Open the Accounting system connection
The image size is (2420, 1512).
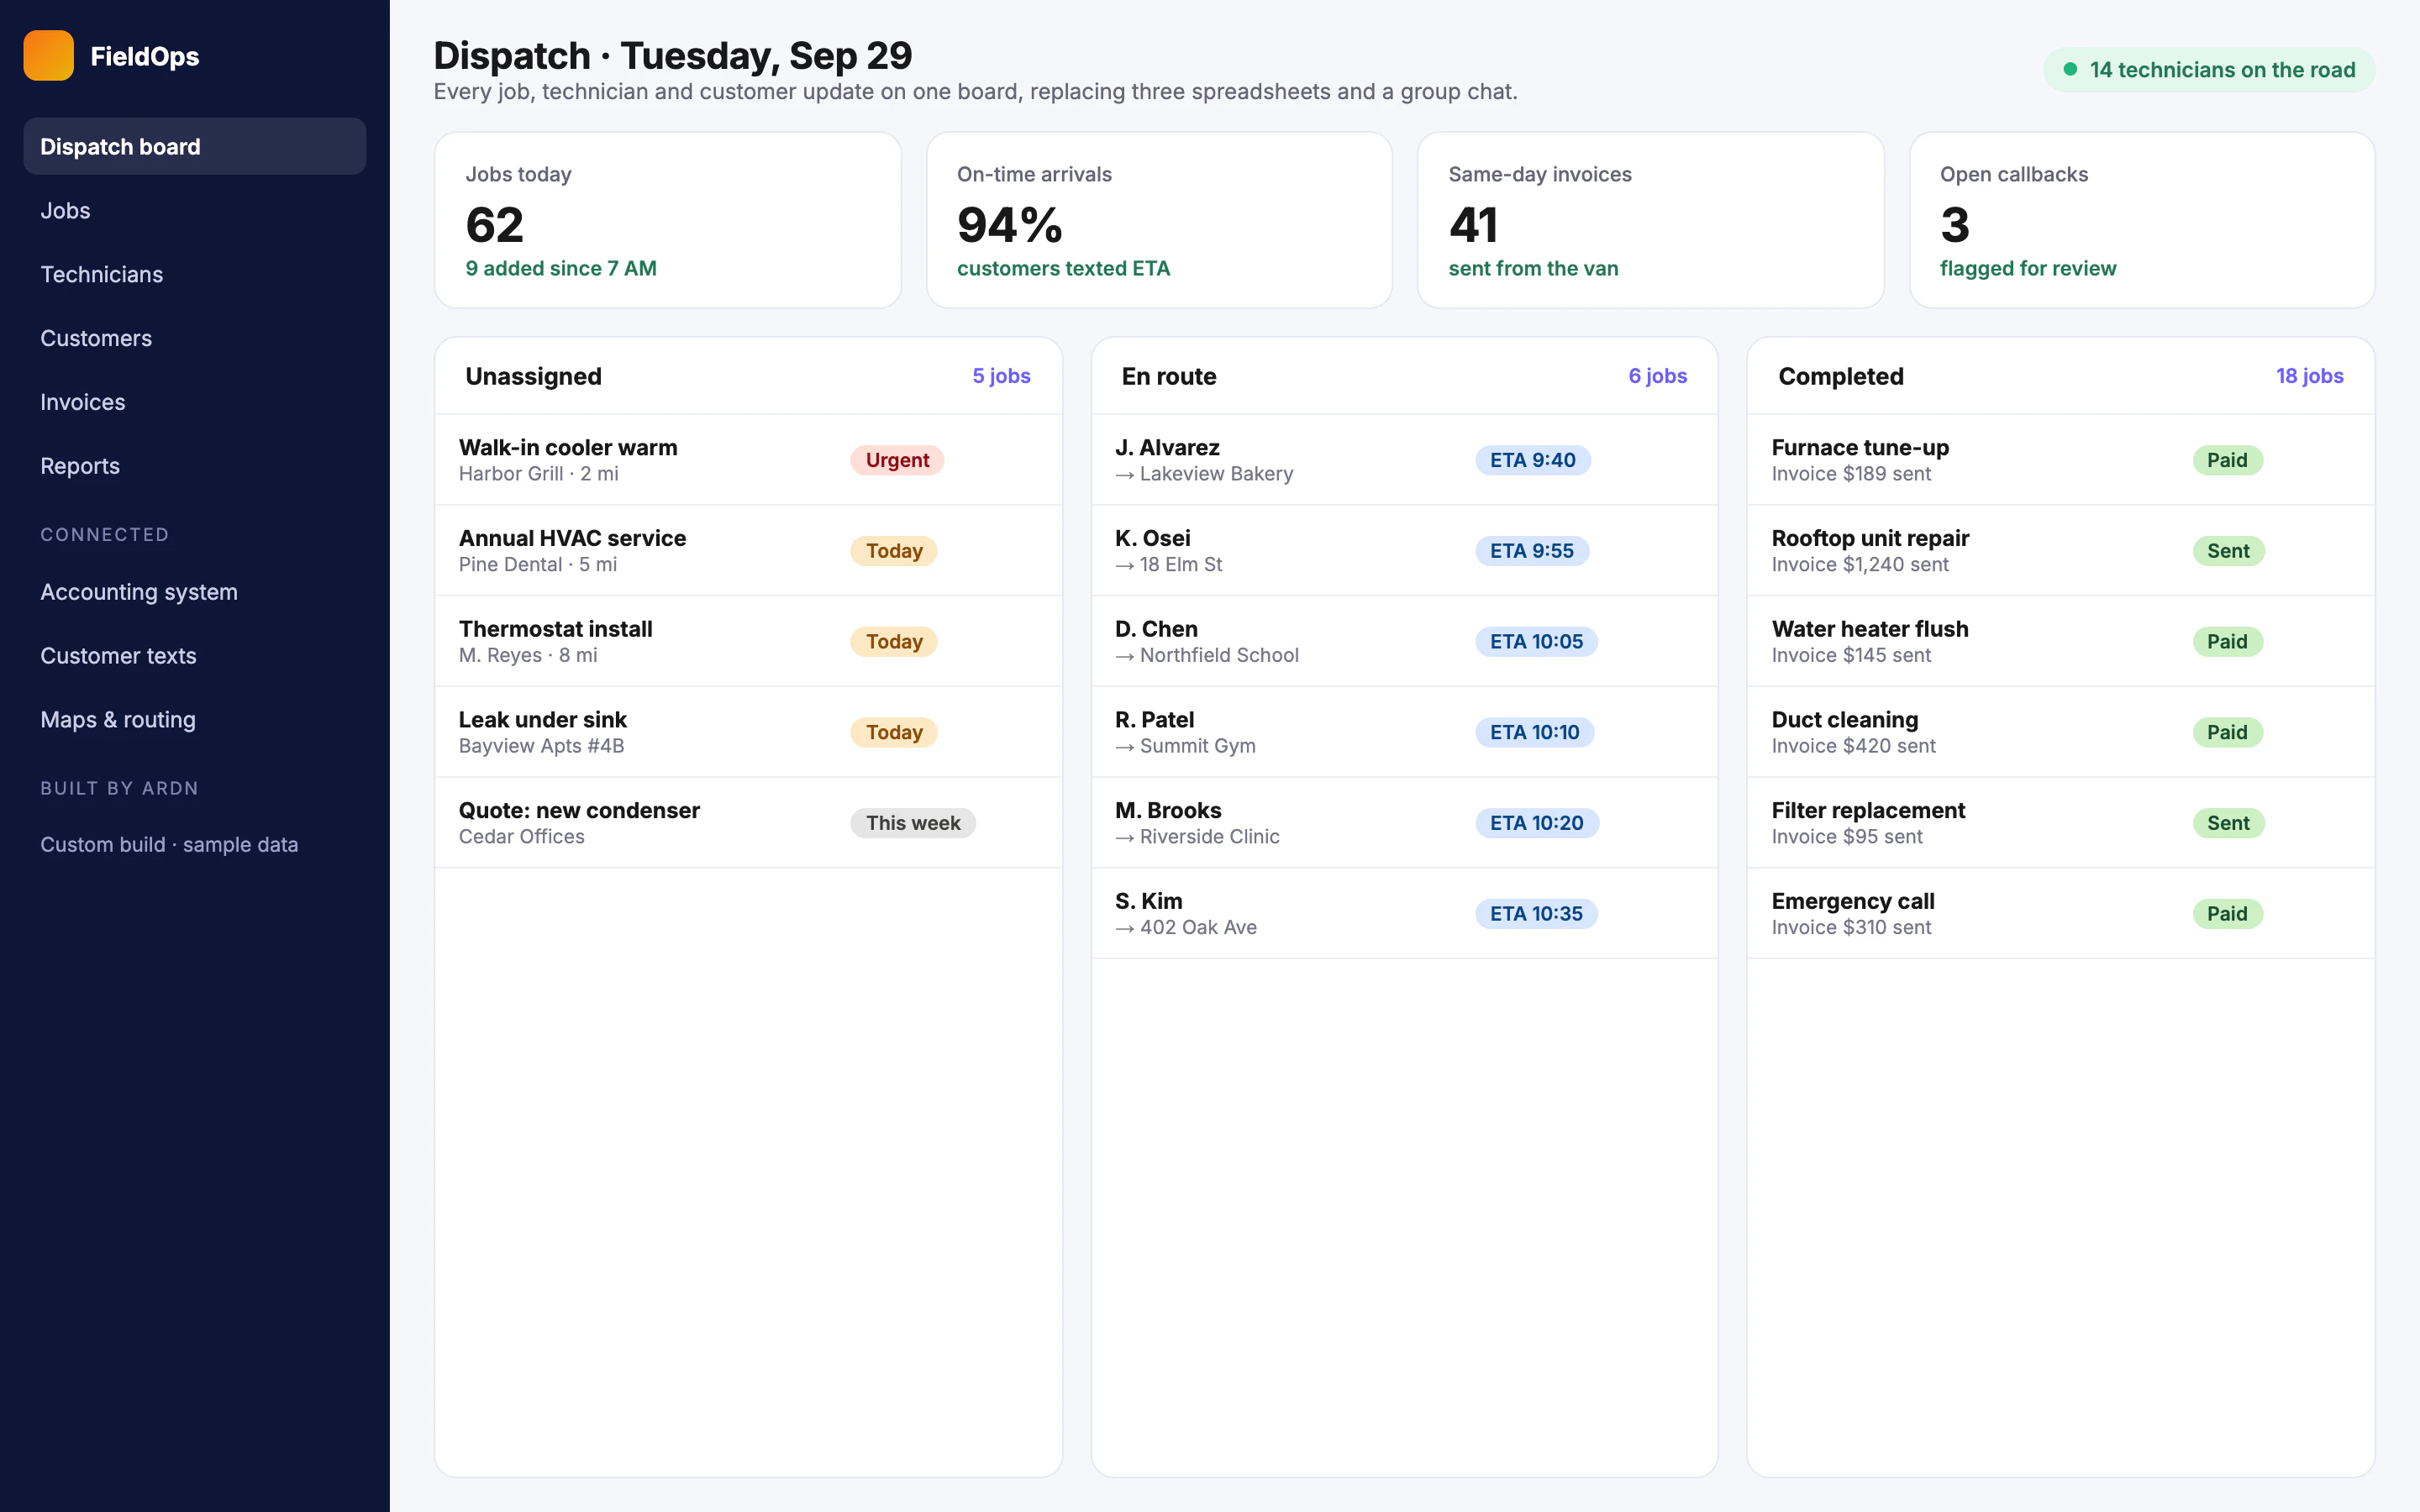click(195, 593)
